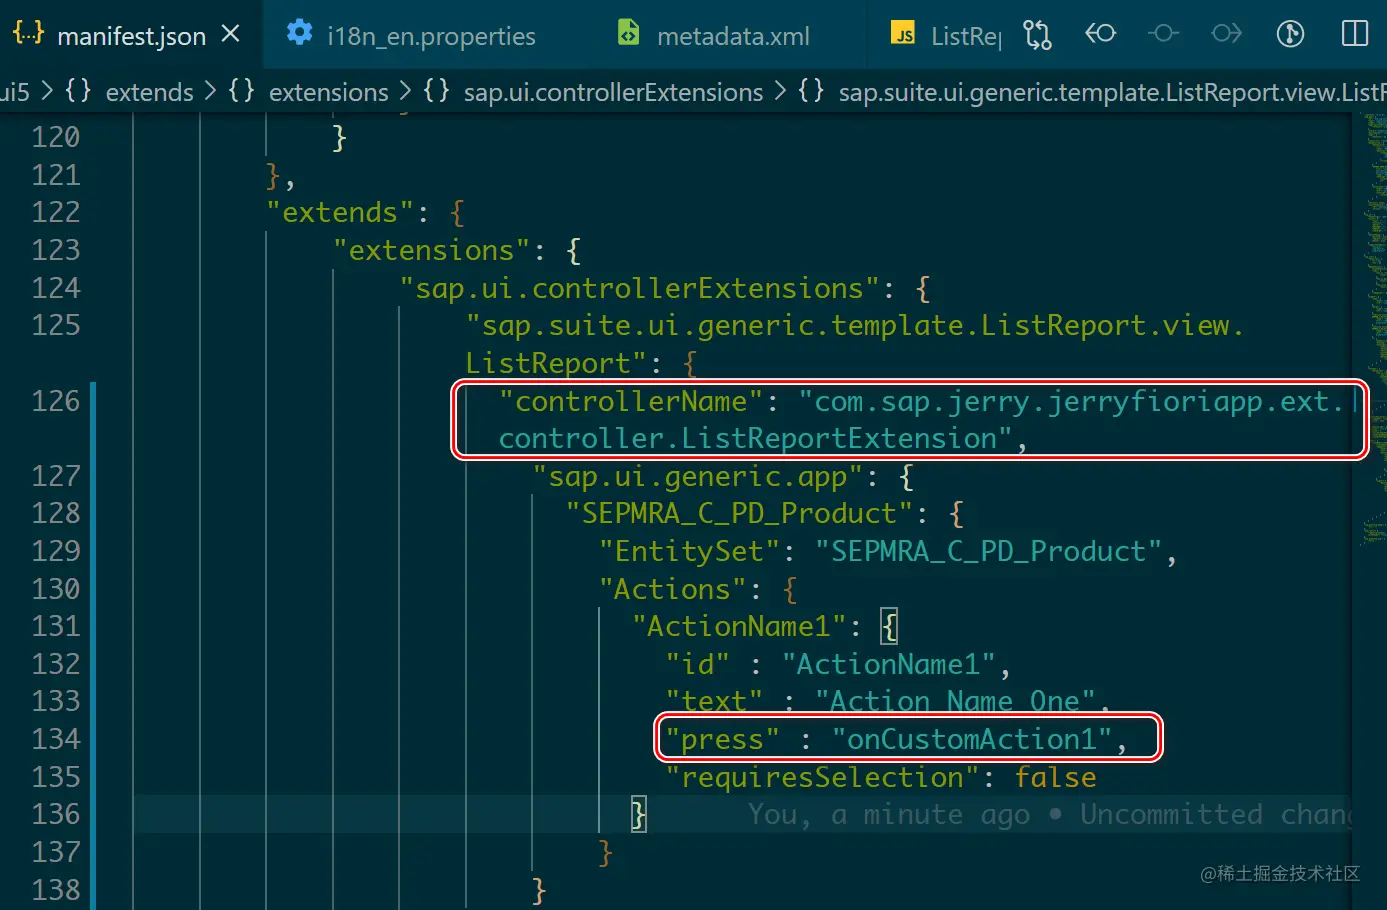
Task: Go to the next change arrow icon
Action: (x=1226, y=34)
